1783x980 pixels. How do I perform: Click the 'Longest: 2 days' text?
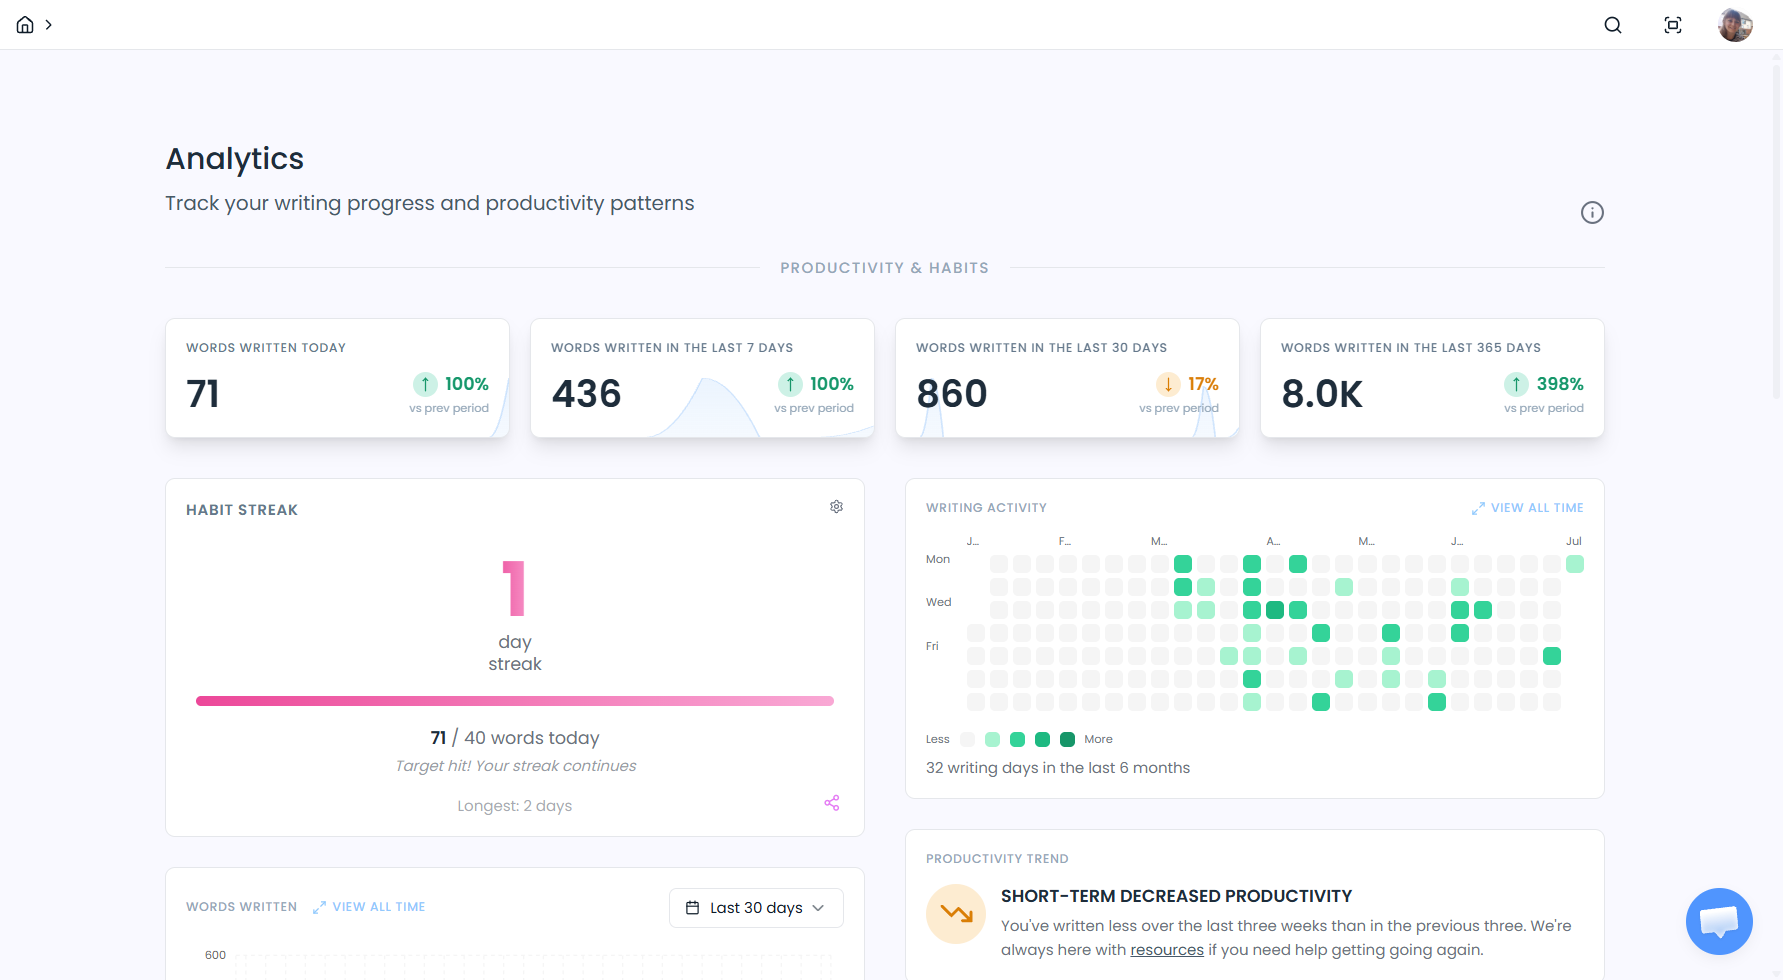click(x=515, y=806)
